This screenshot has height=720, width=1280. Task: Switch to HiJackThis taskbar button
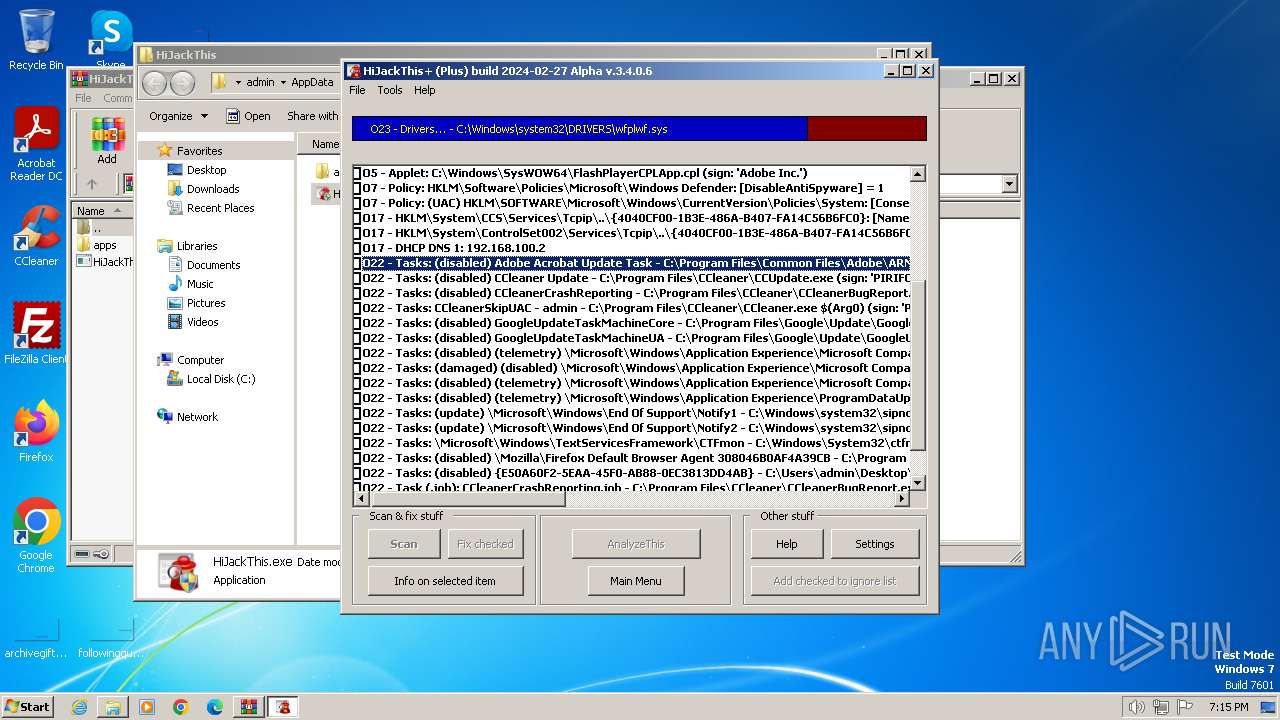pyautogui.click(x=284, y=706)
